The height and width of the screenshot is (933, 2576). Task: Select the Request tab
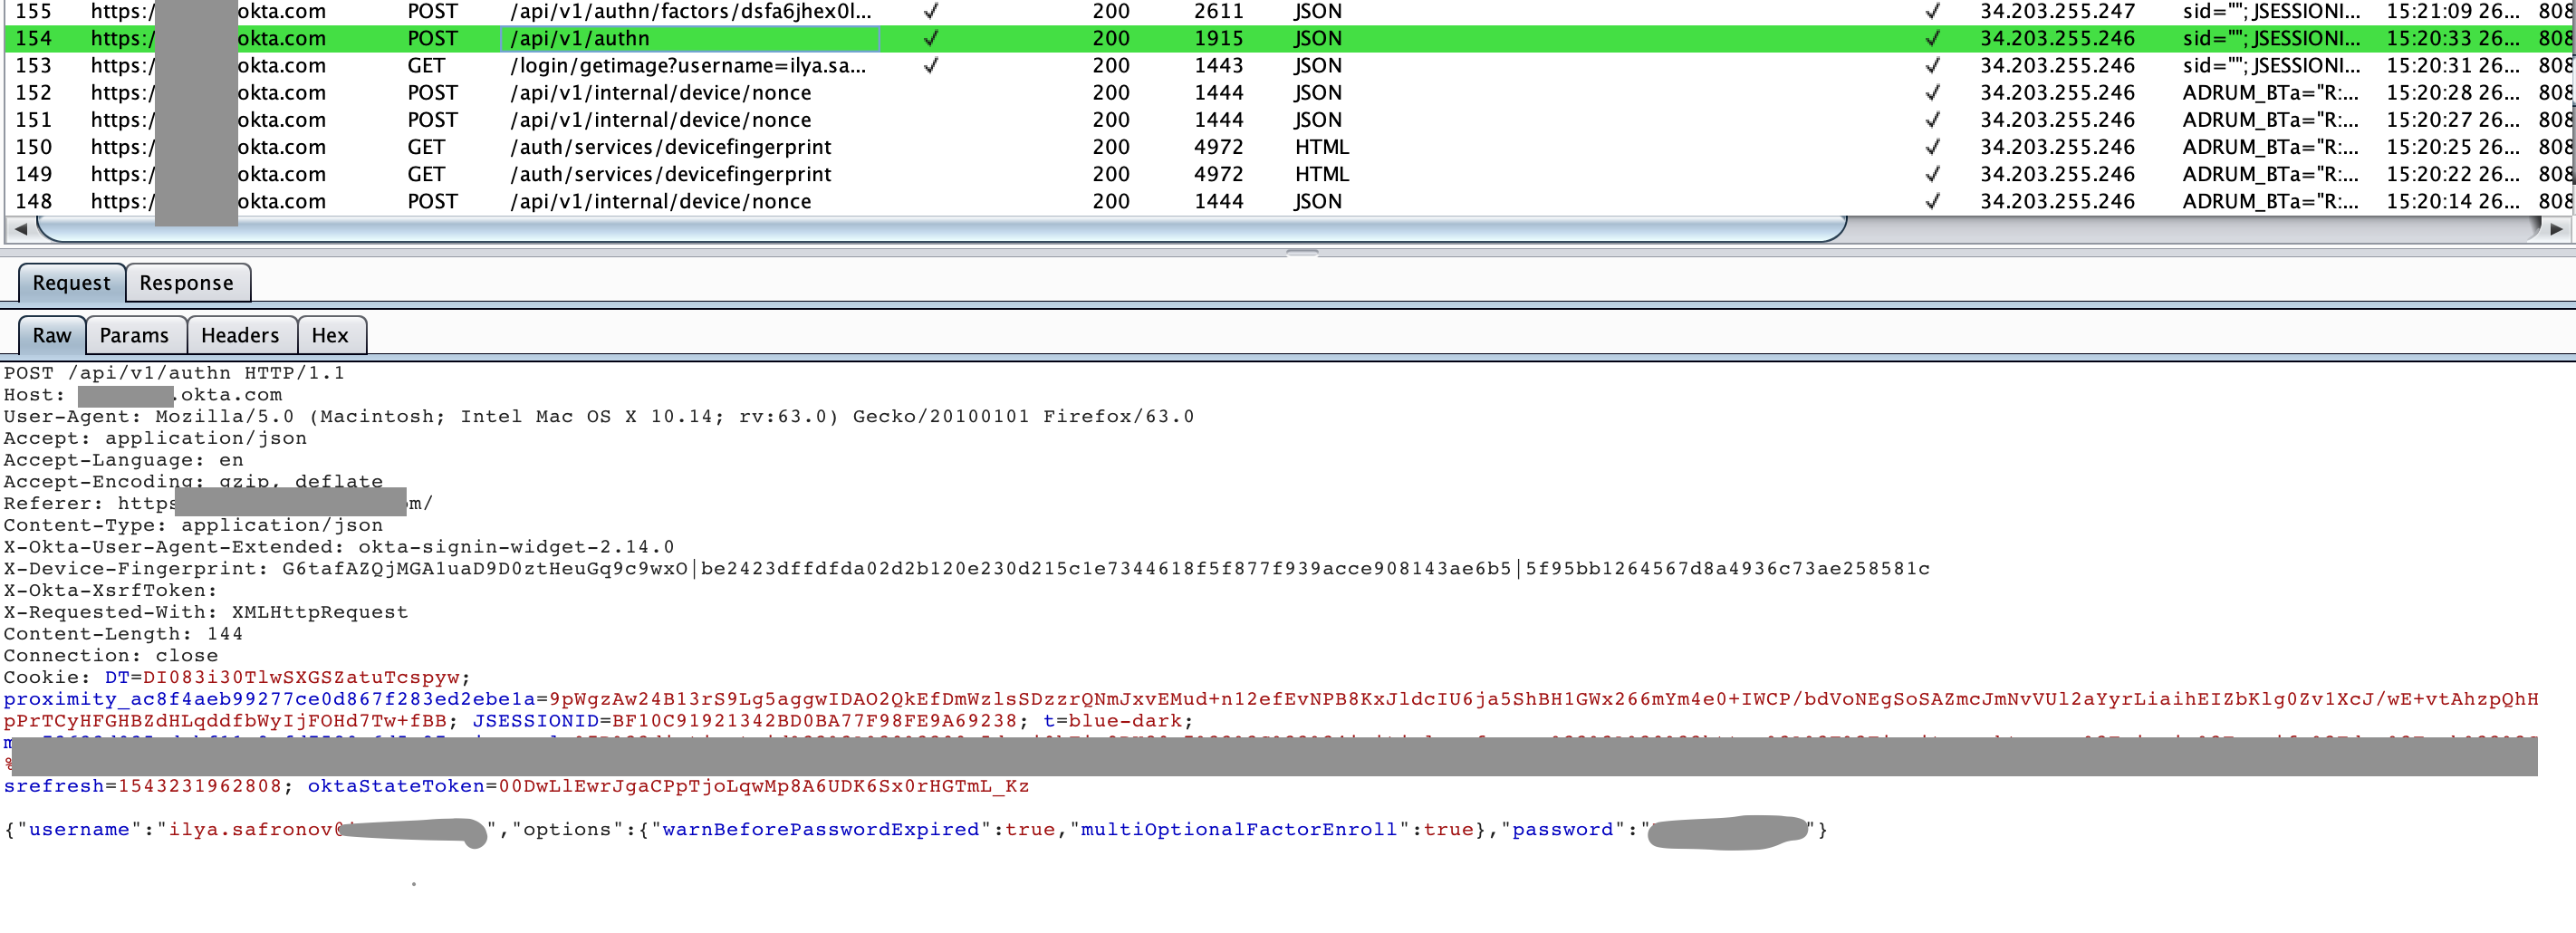tap(71, 283)
